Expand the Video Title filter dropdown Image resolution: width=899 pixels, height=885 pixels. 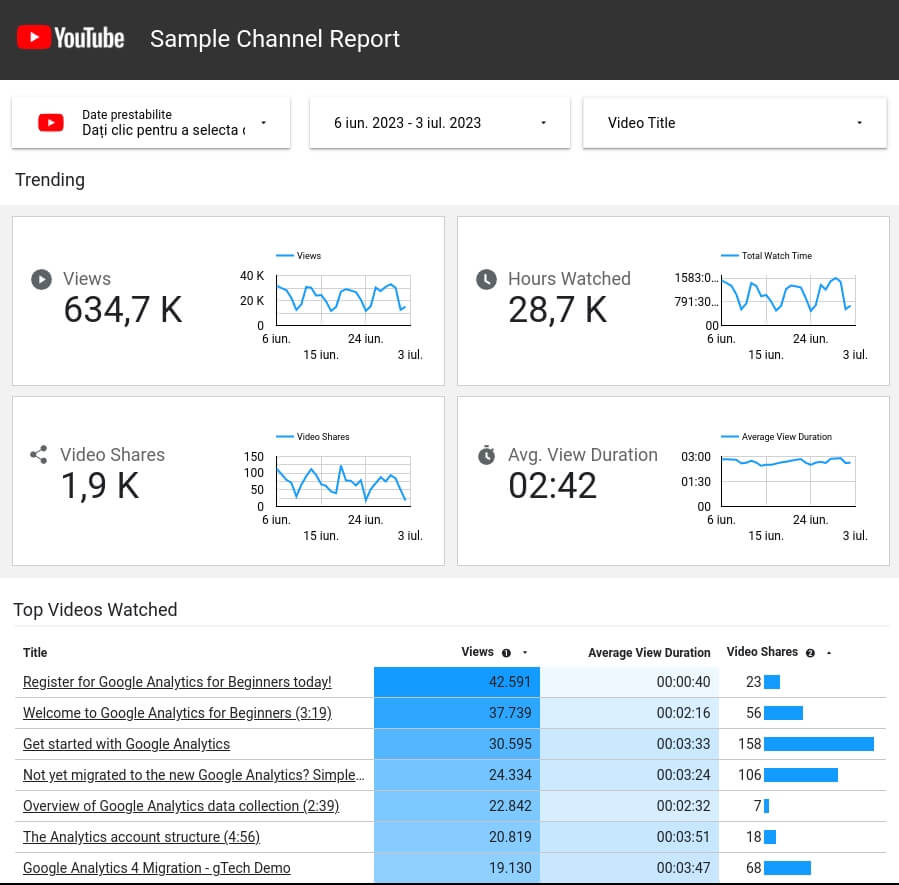coord(859,123)
